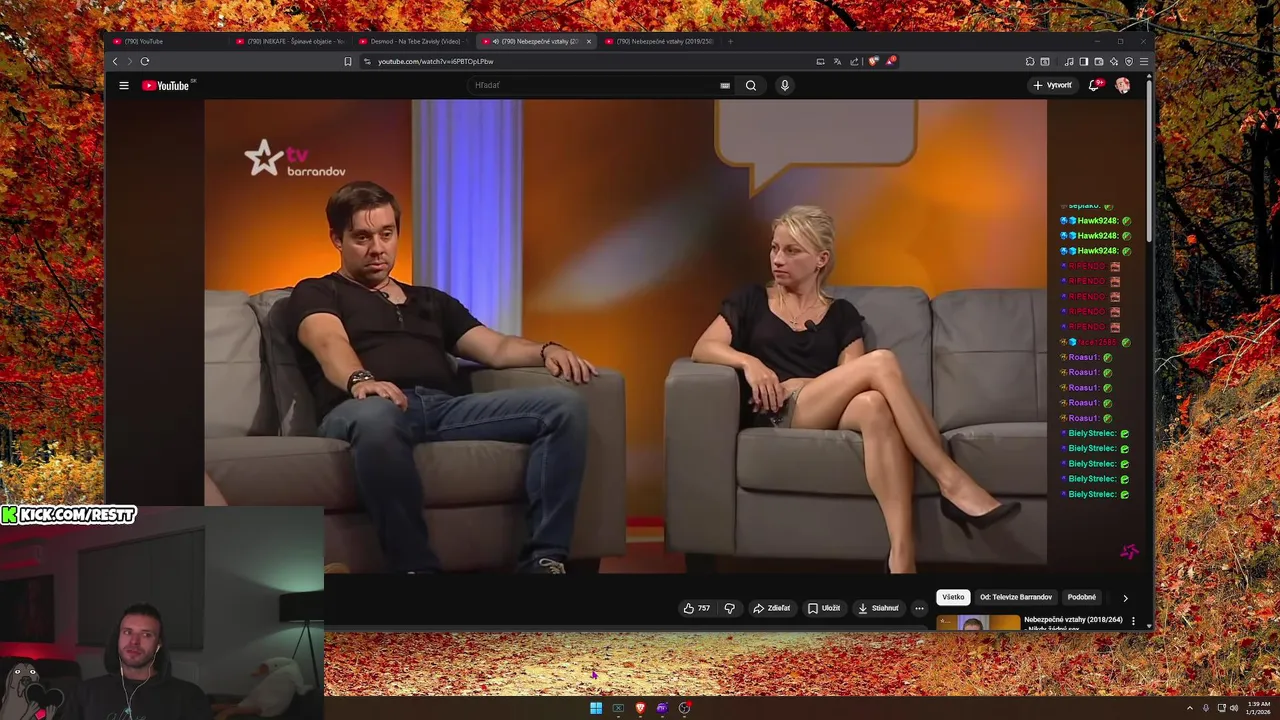The height and width of the screenshot is (720, 1280).
Task: Open the purple app icon in taskbar
Action: point(662,708)
